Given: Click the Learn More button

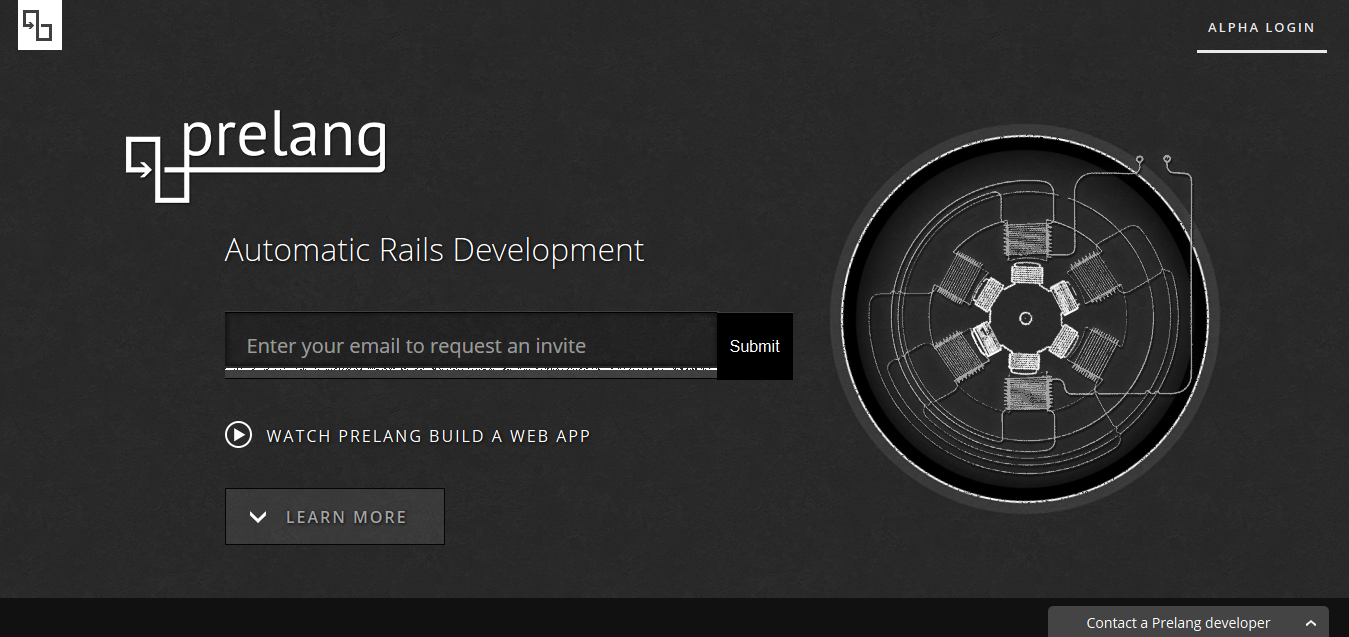Looking at the screenshot, I should (334, 516).
